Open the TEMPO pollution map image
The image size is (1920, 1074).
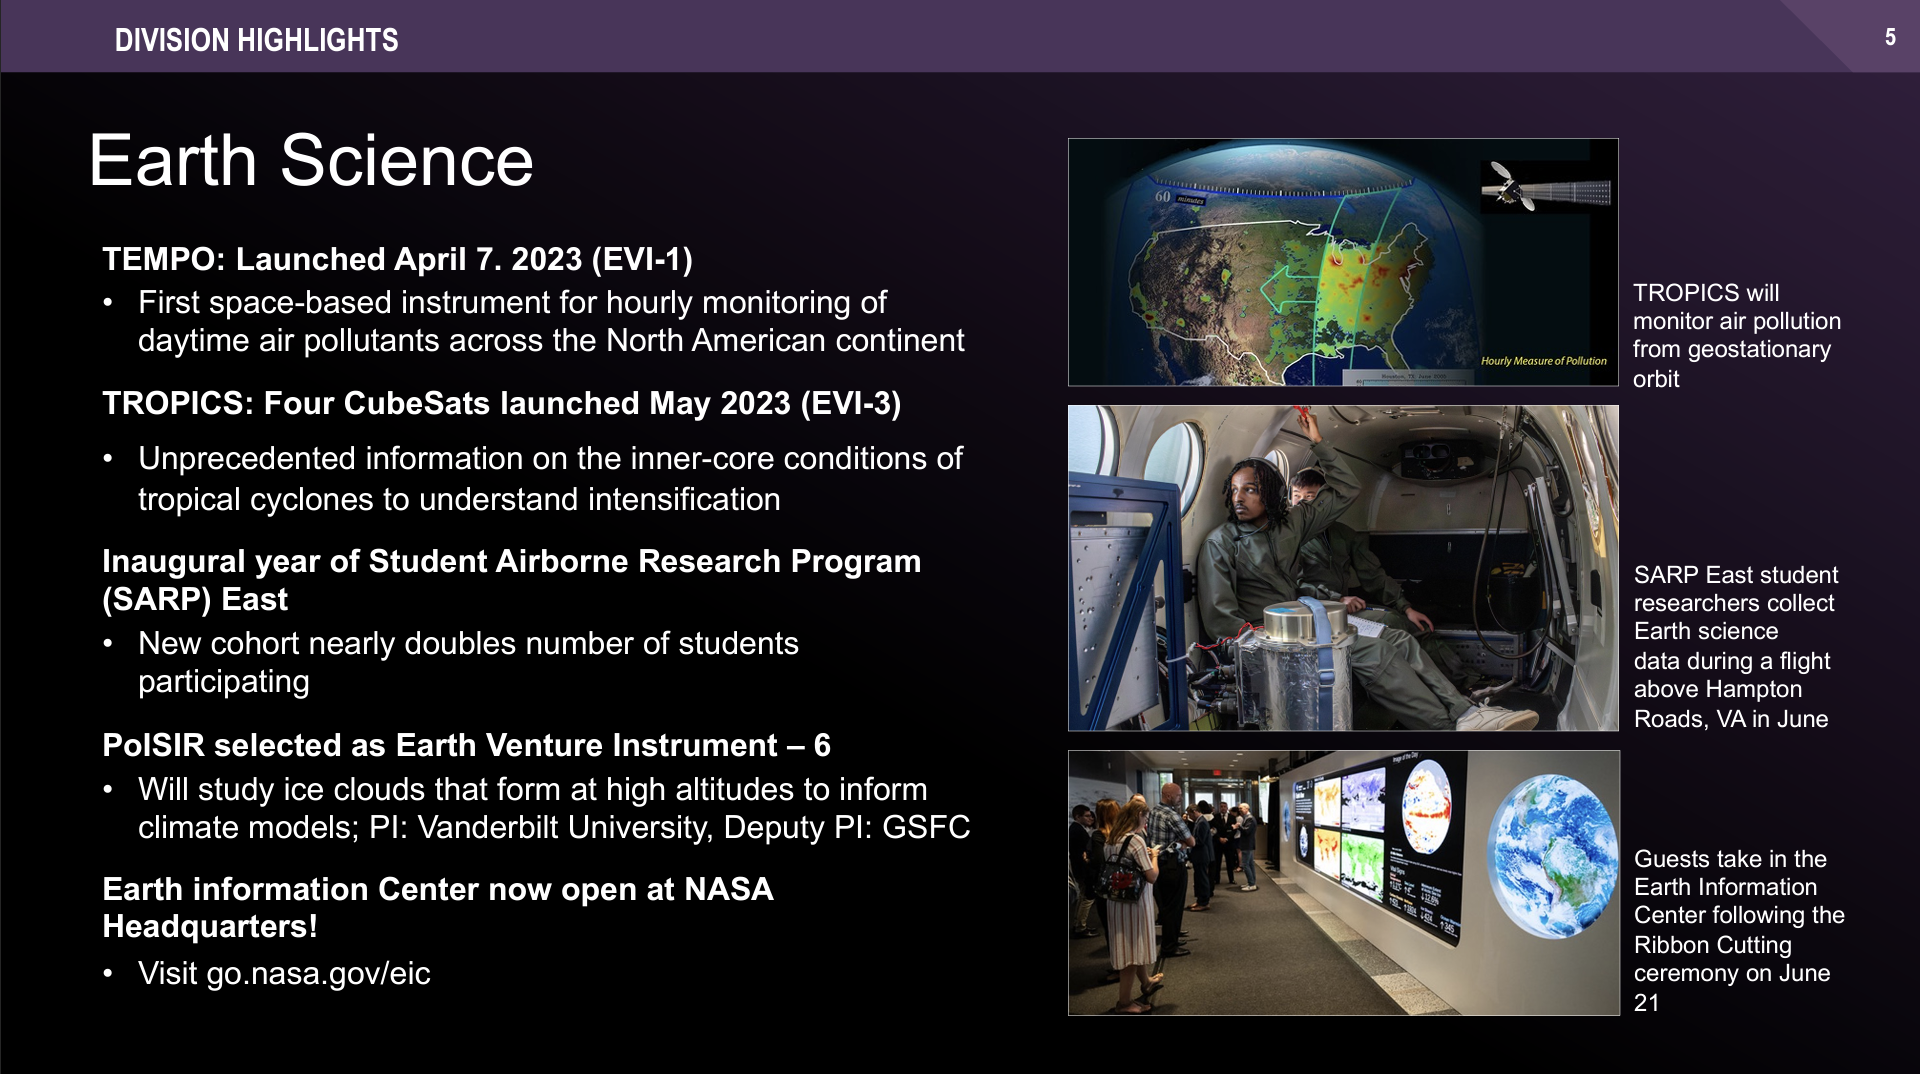coord(1343,262)
